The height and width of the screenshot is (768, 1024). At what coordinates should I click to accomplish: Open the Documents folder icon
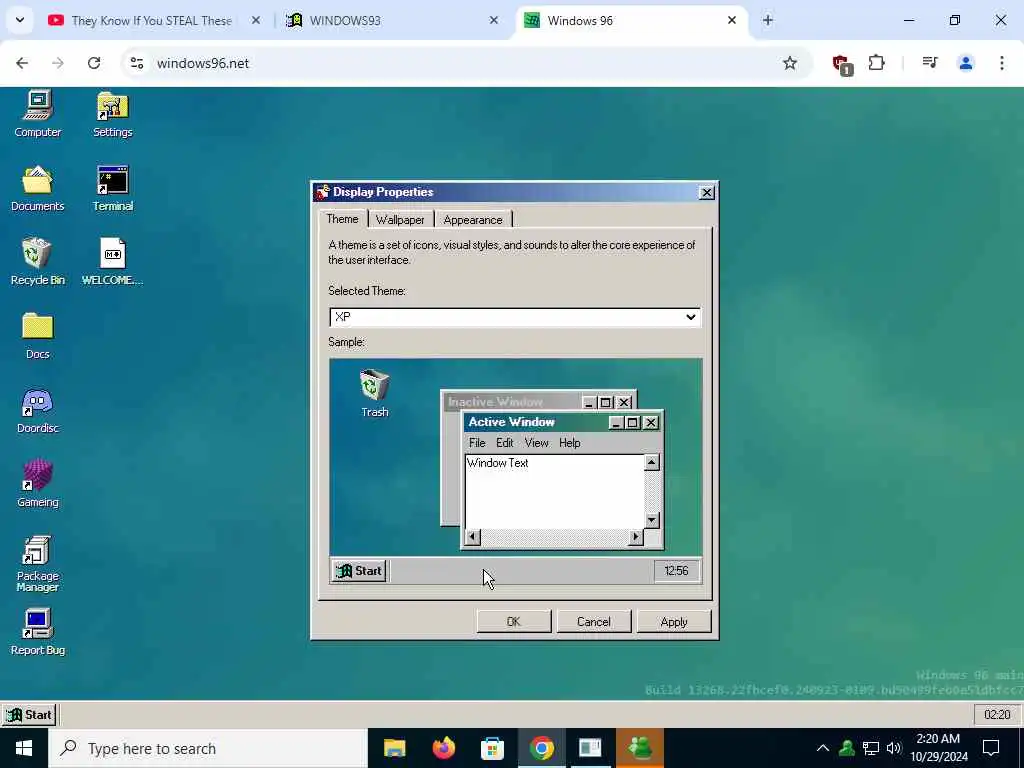tap(37, 189)
